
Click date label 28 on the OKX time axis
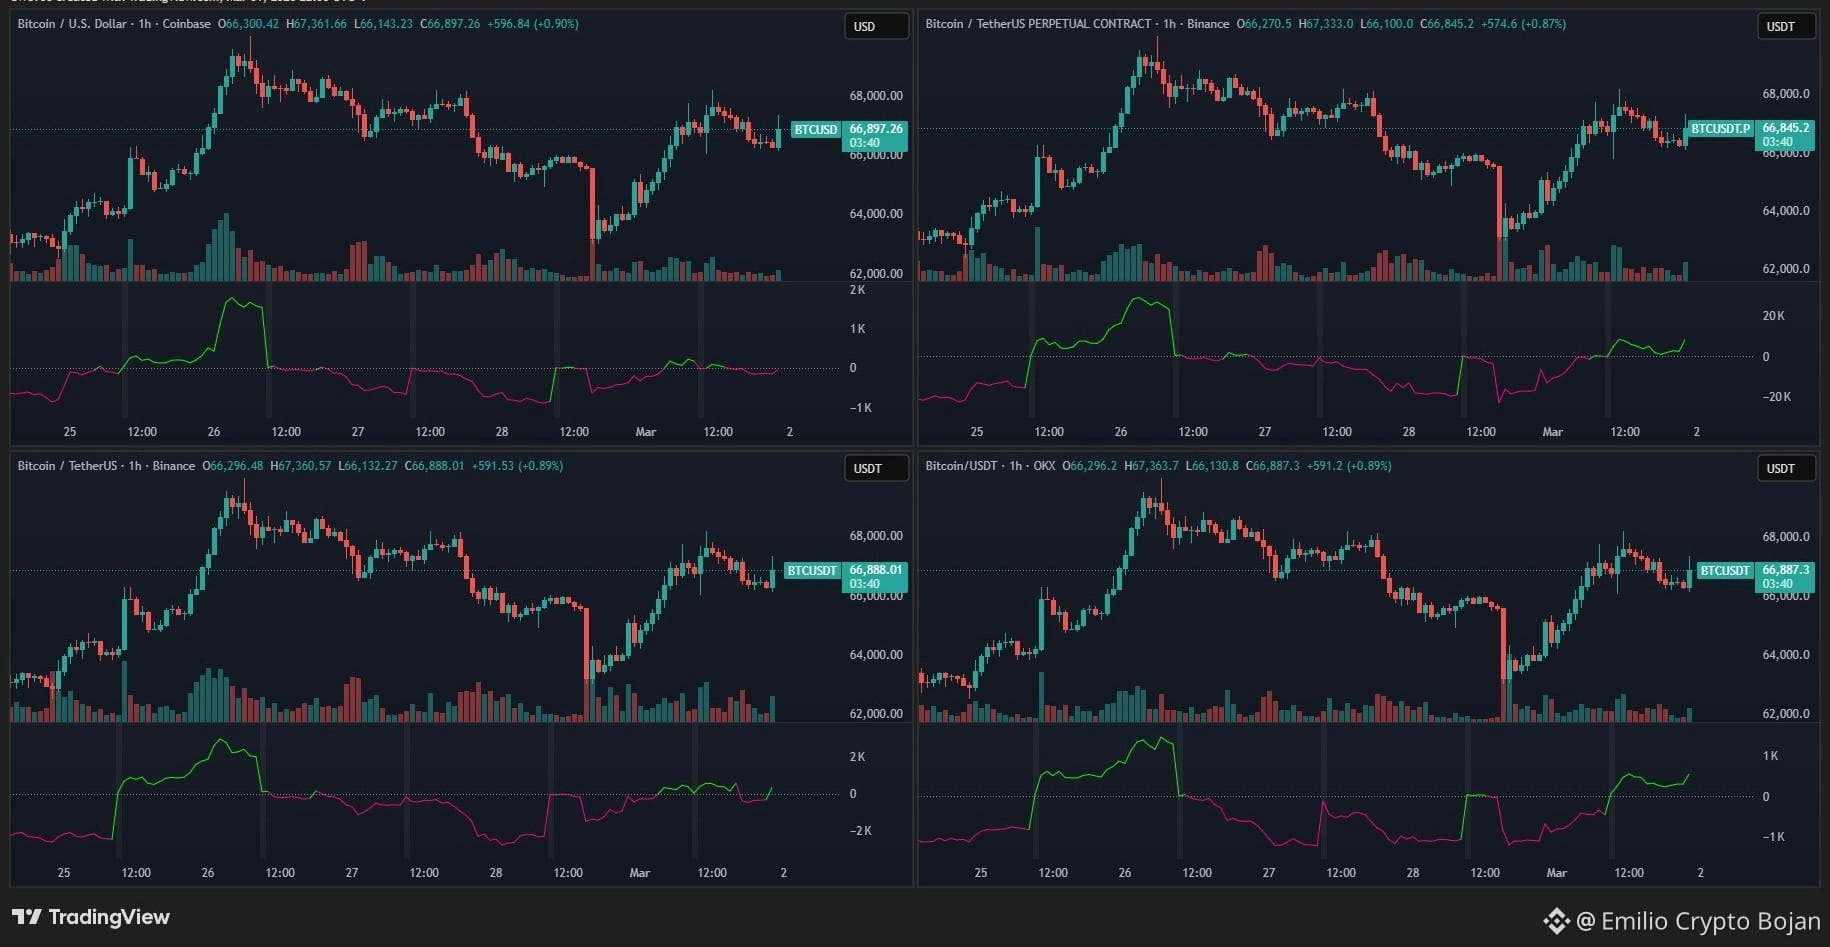[1413, 873]
